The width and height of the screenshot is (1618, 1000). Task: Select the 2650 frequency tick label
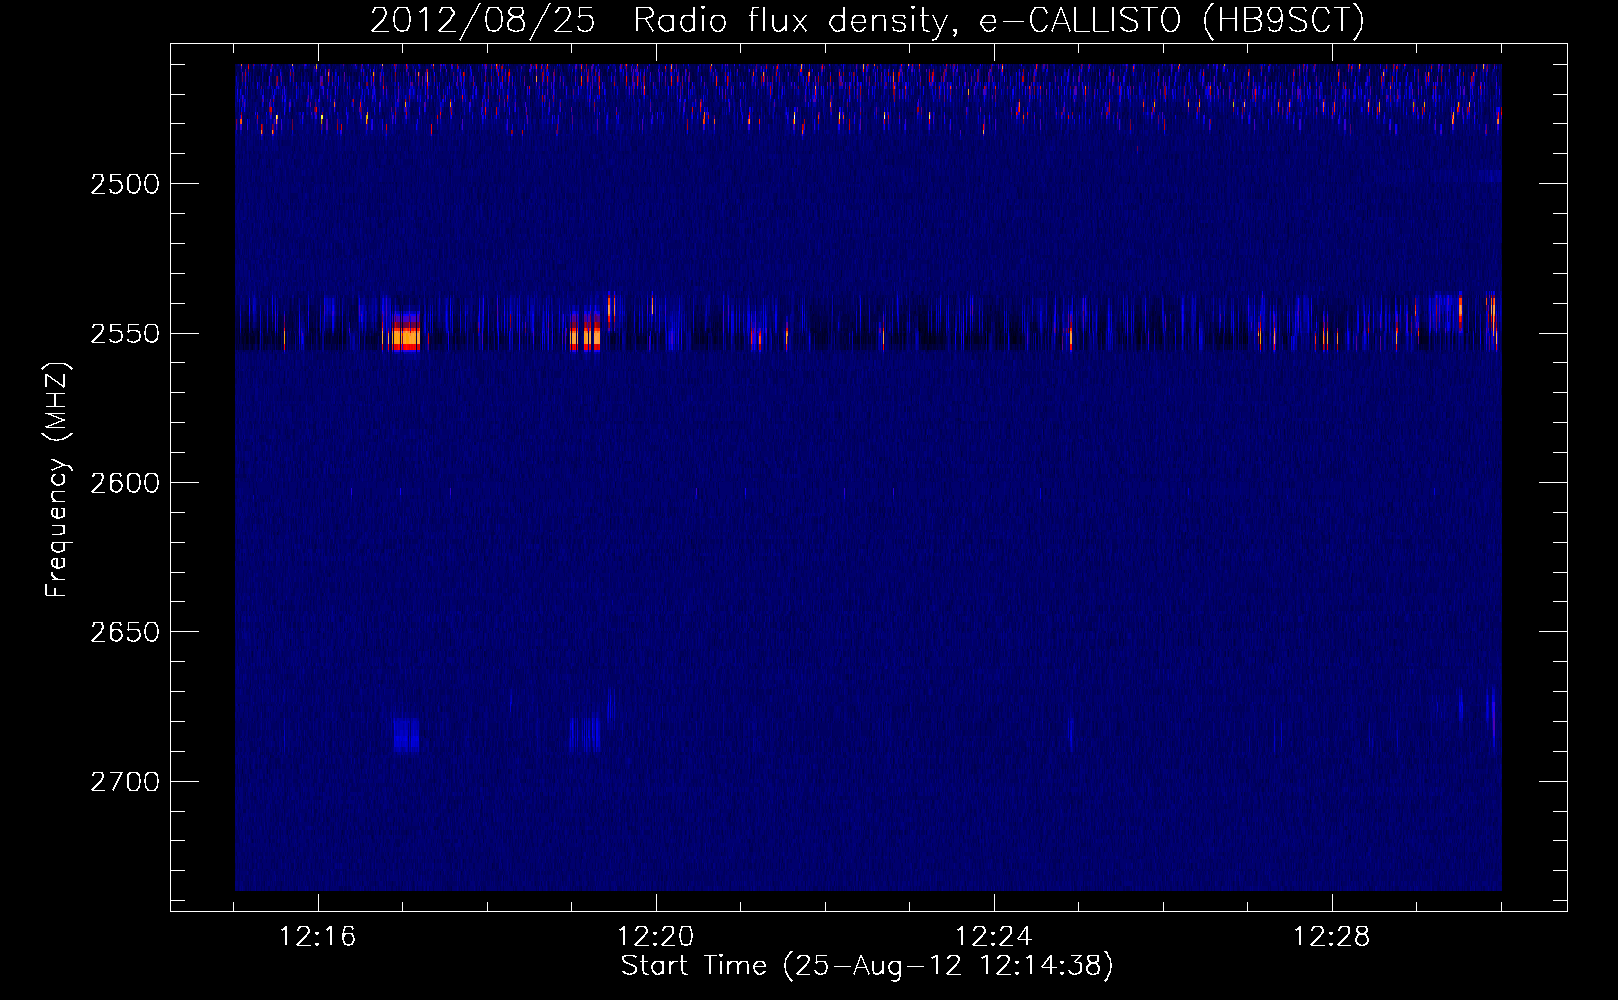[x=125, y=632]
